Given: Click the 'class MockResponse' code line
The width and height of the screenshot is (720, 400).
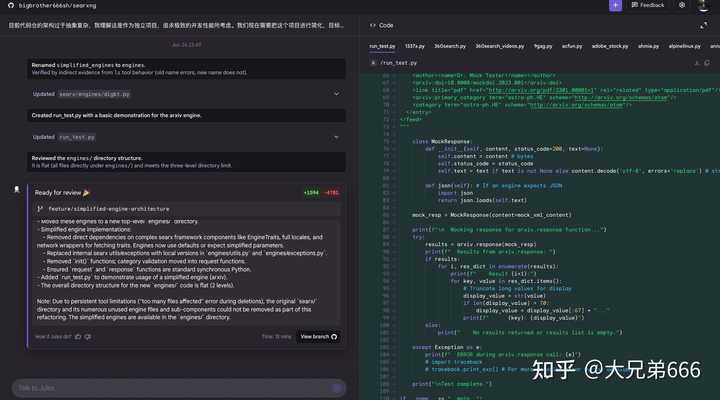Looking at the screenshot, I should click(x=441, y=141).
